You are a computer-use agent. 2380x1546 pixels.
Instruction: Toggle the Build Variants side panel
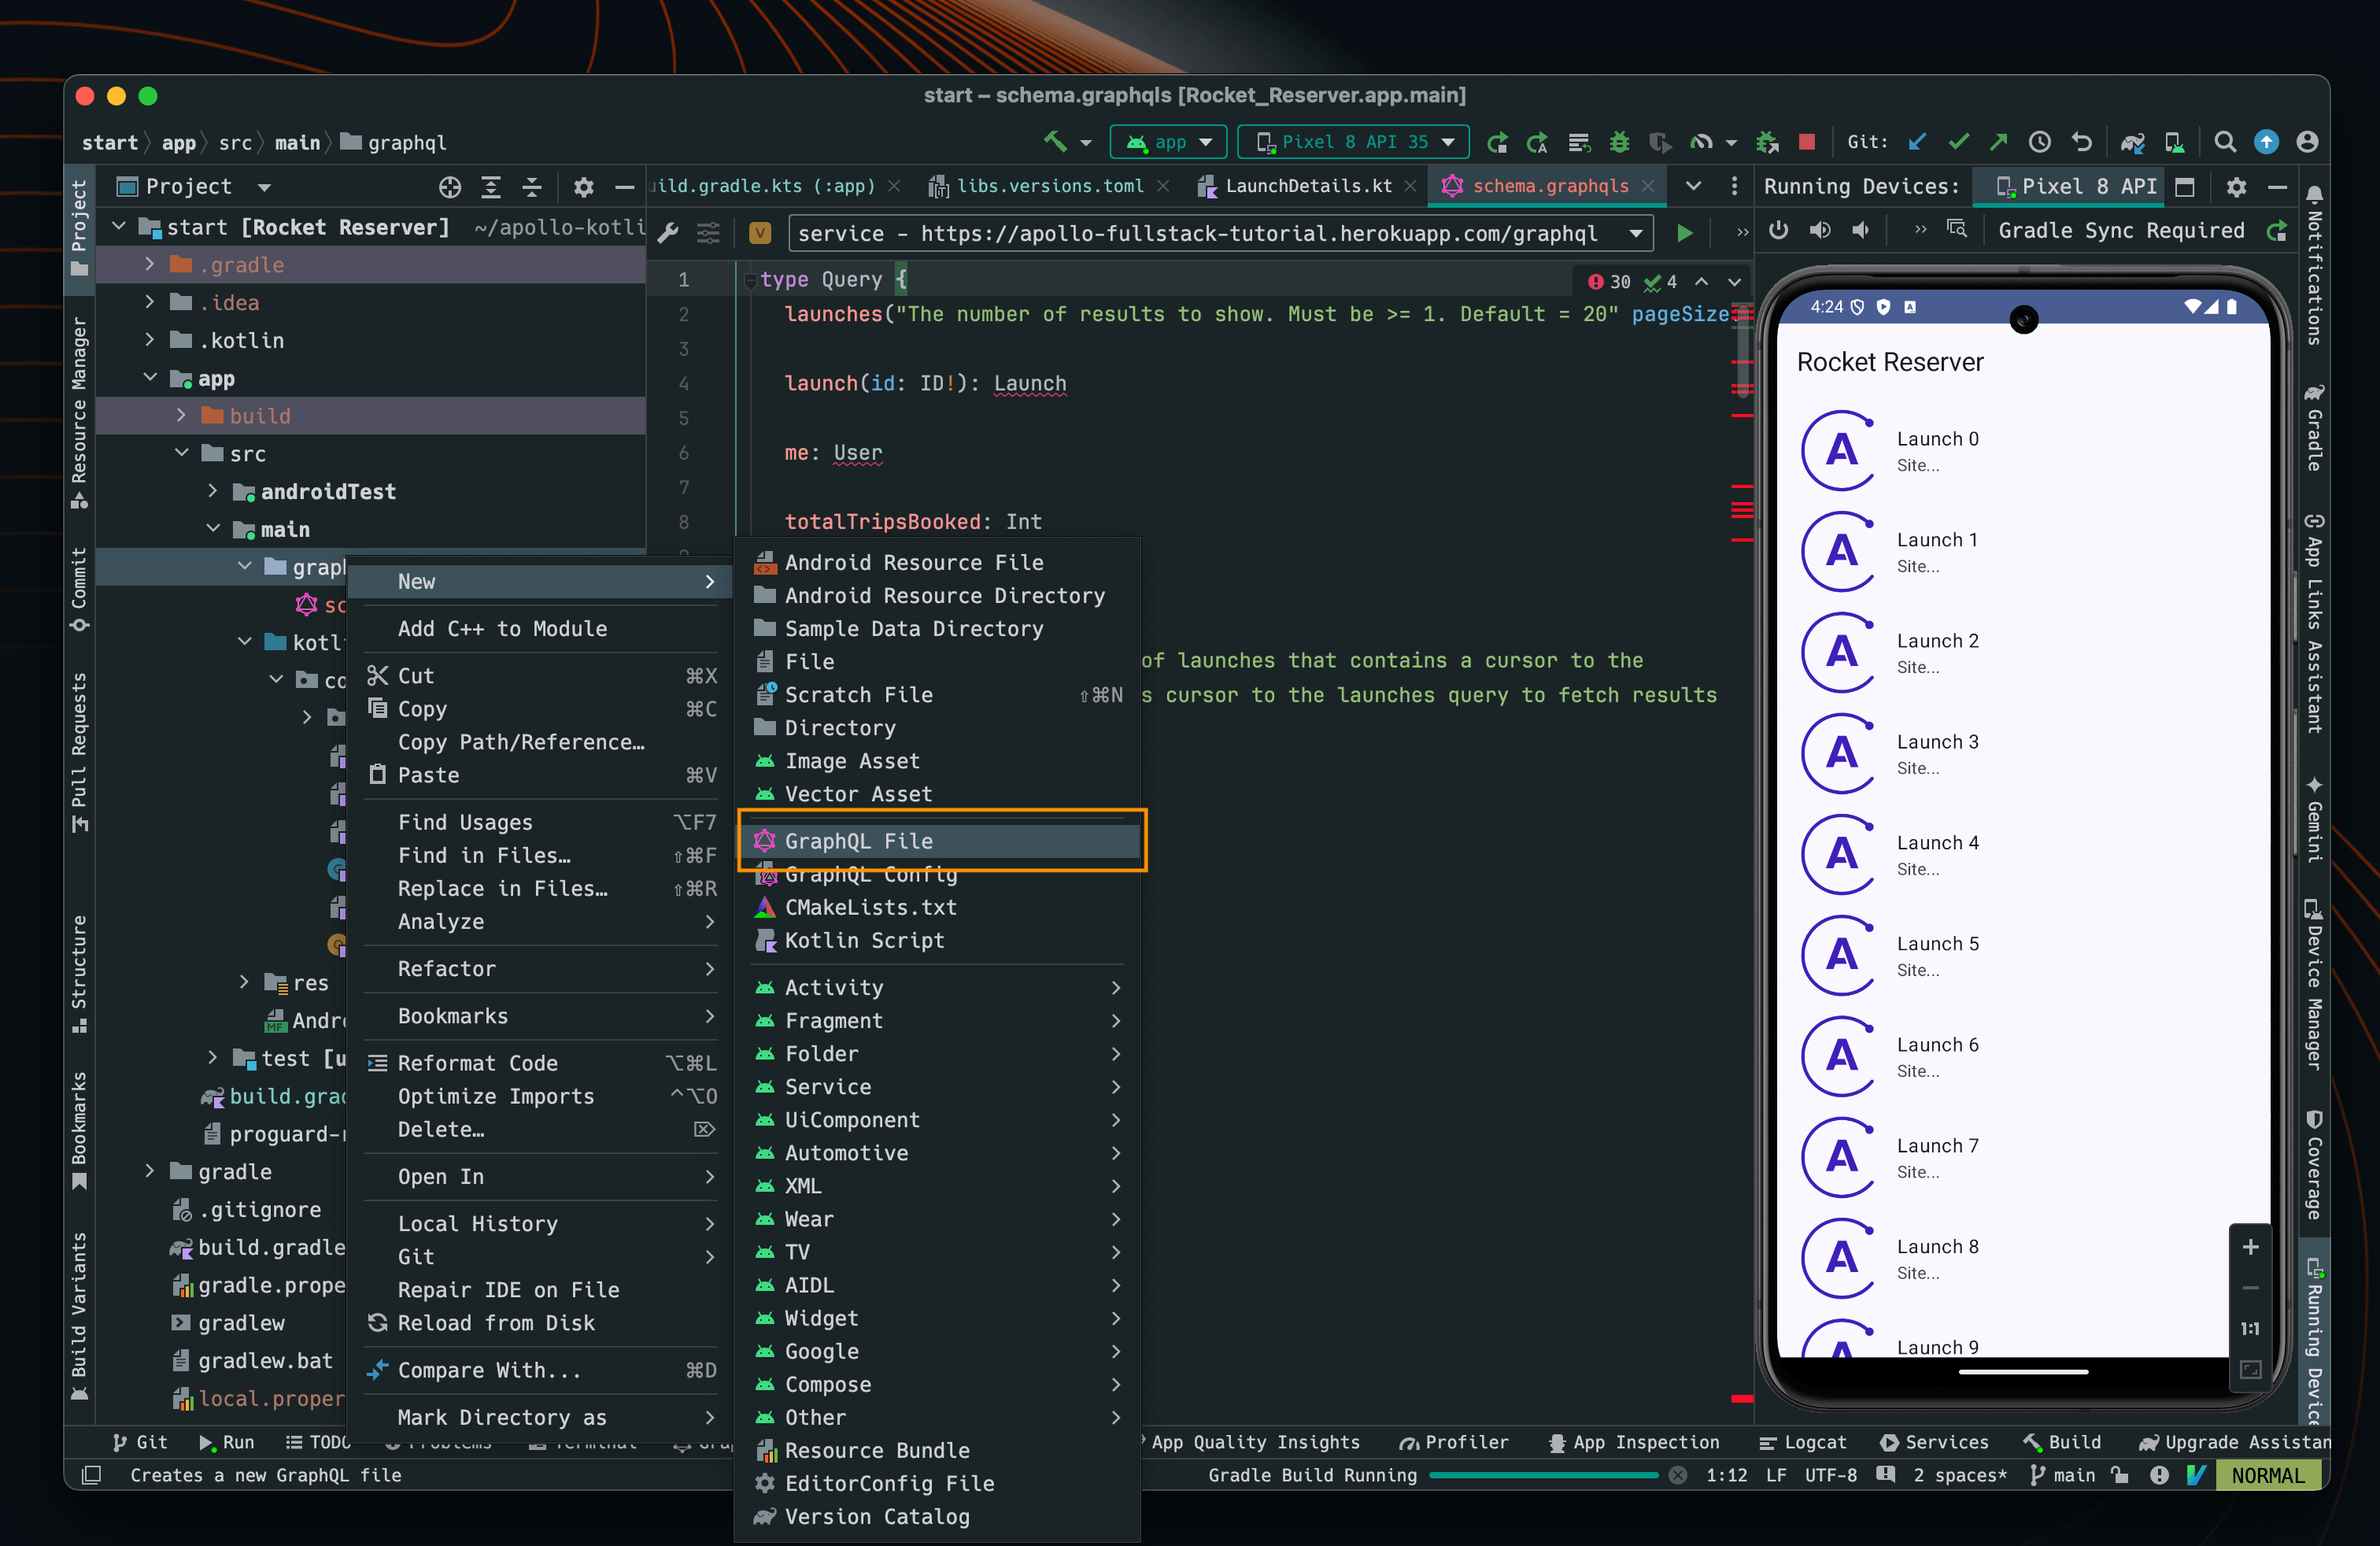[79, 1315]
